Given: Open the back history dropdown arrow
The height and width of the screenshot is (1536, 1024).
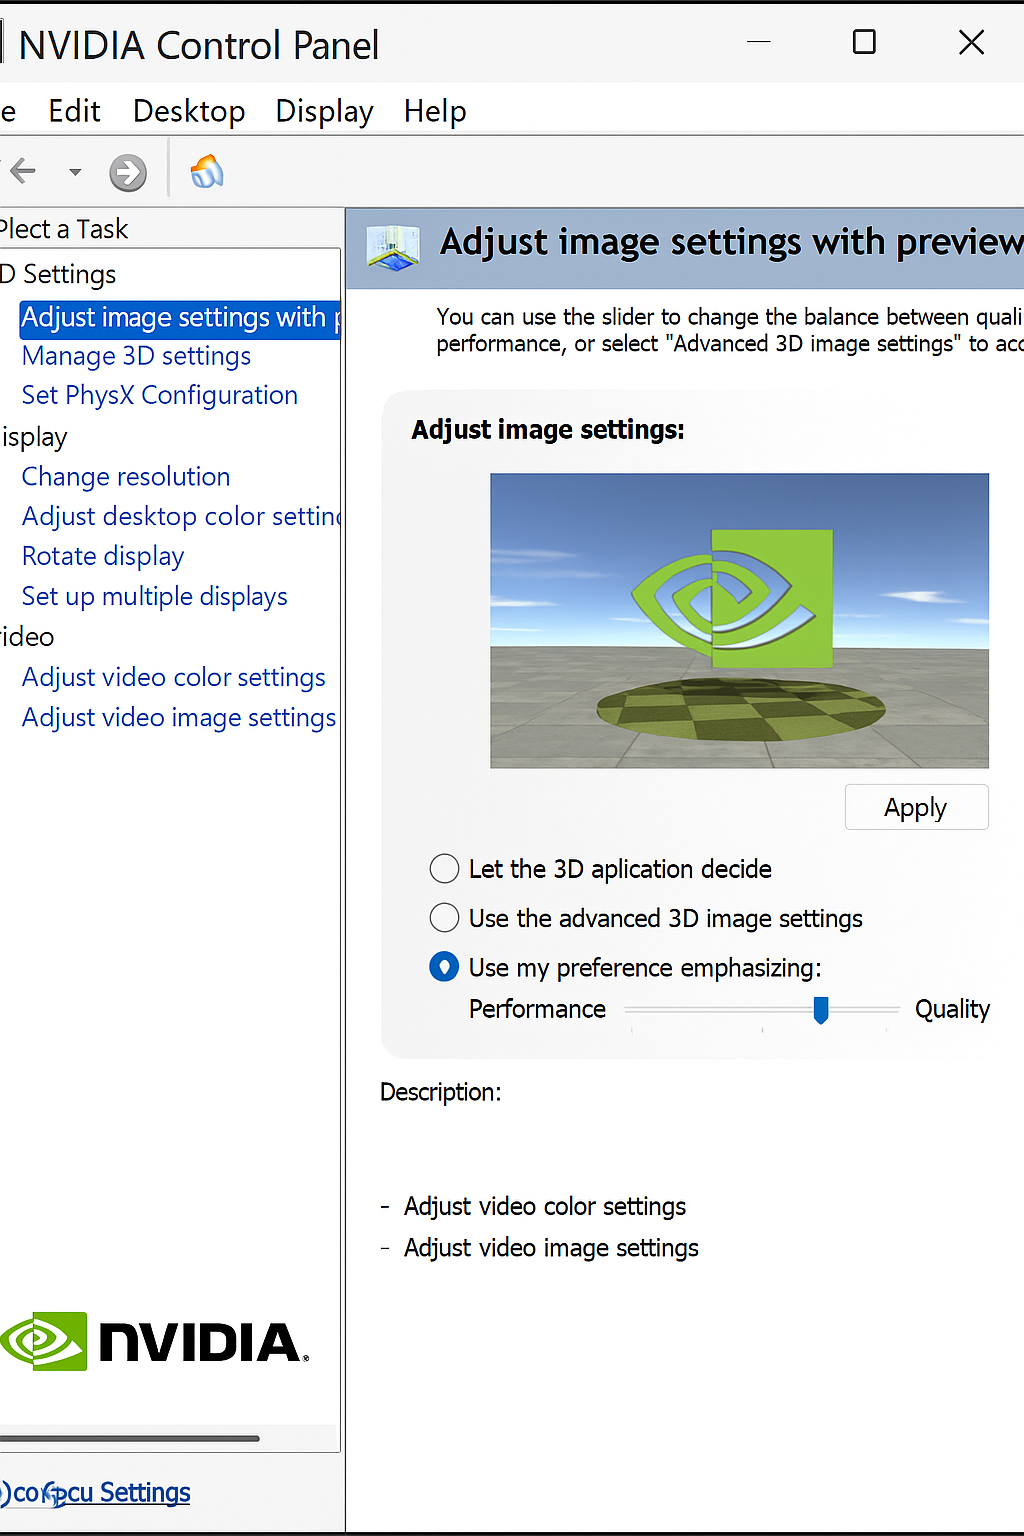Looking at the screenshot, I should pos(75,172).
